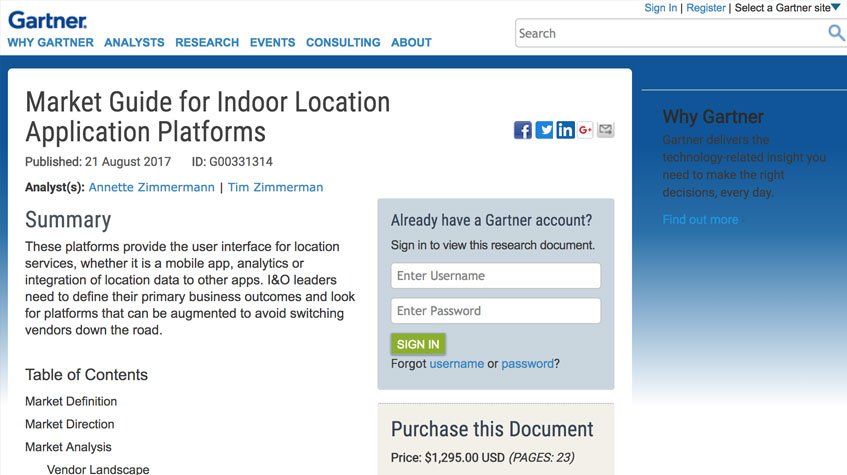
Task: Open the EVENTS menu
Action: point(272,42)
